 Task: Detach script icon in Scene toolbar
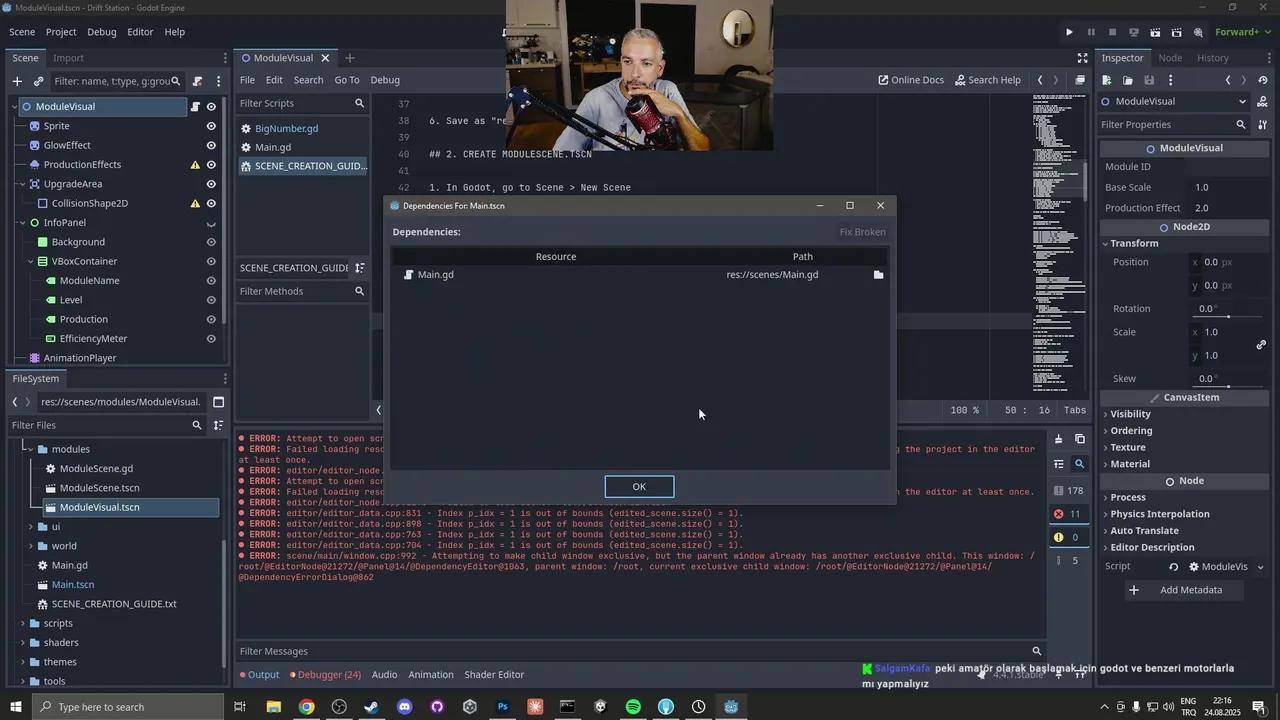197,81
